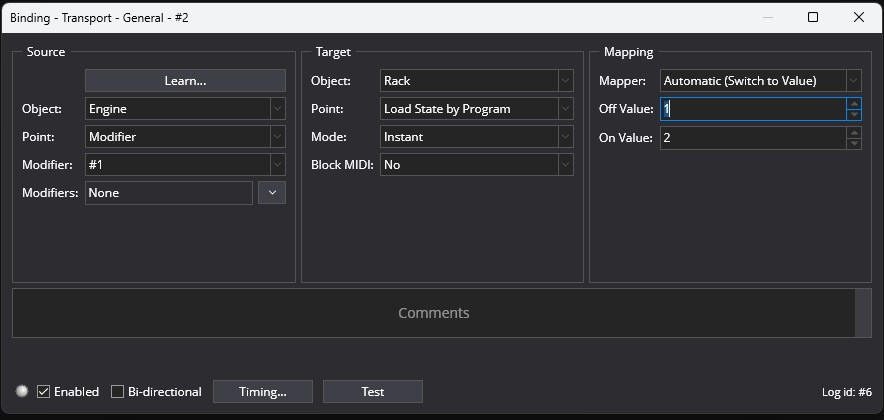Expand the Block MIDI dropdown
884x420 pixels.
coord(476,165)
